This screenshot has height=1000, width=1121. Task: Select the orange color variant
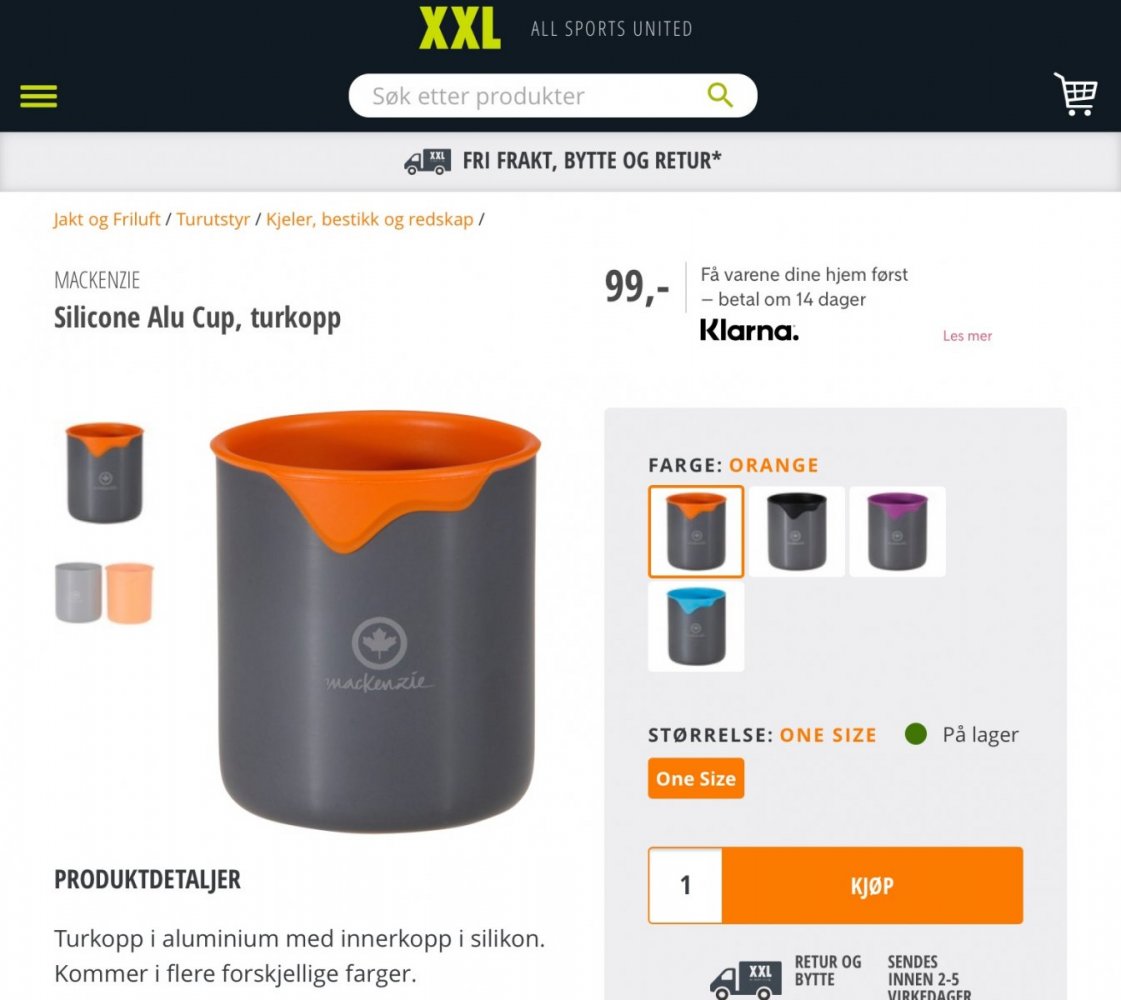coord(696,531)
